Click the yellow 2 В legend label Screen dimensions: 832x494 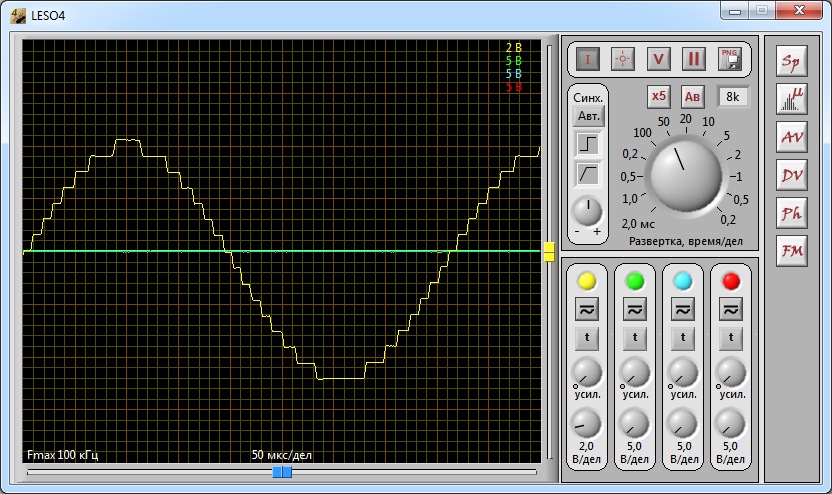tap(514, 48)
